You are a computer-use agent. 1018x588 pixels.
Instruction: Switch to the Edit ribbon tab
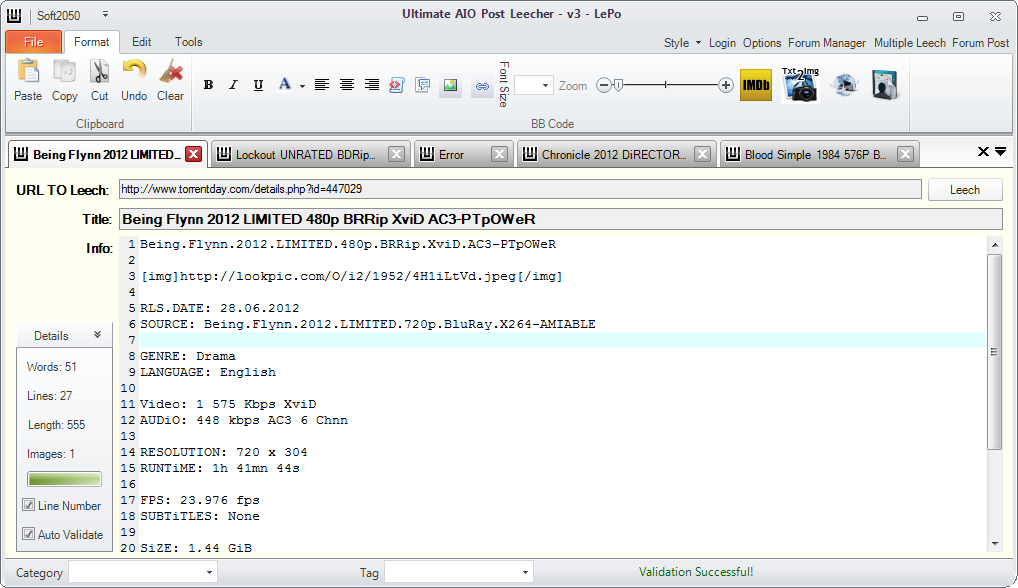coord(142,42)
